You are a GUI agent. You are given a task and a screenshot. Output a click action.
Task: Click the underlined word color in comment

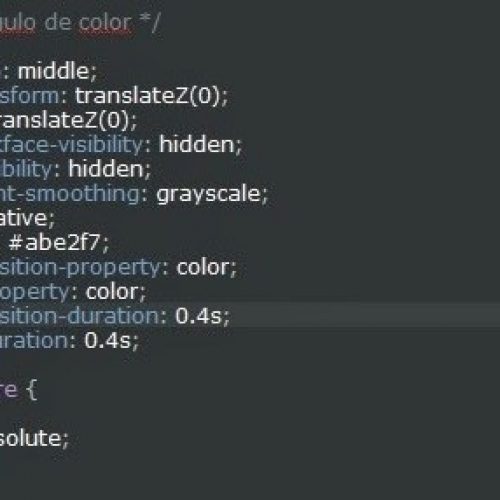(105, 23)
